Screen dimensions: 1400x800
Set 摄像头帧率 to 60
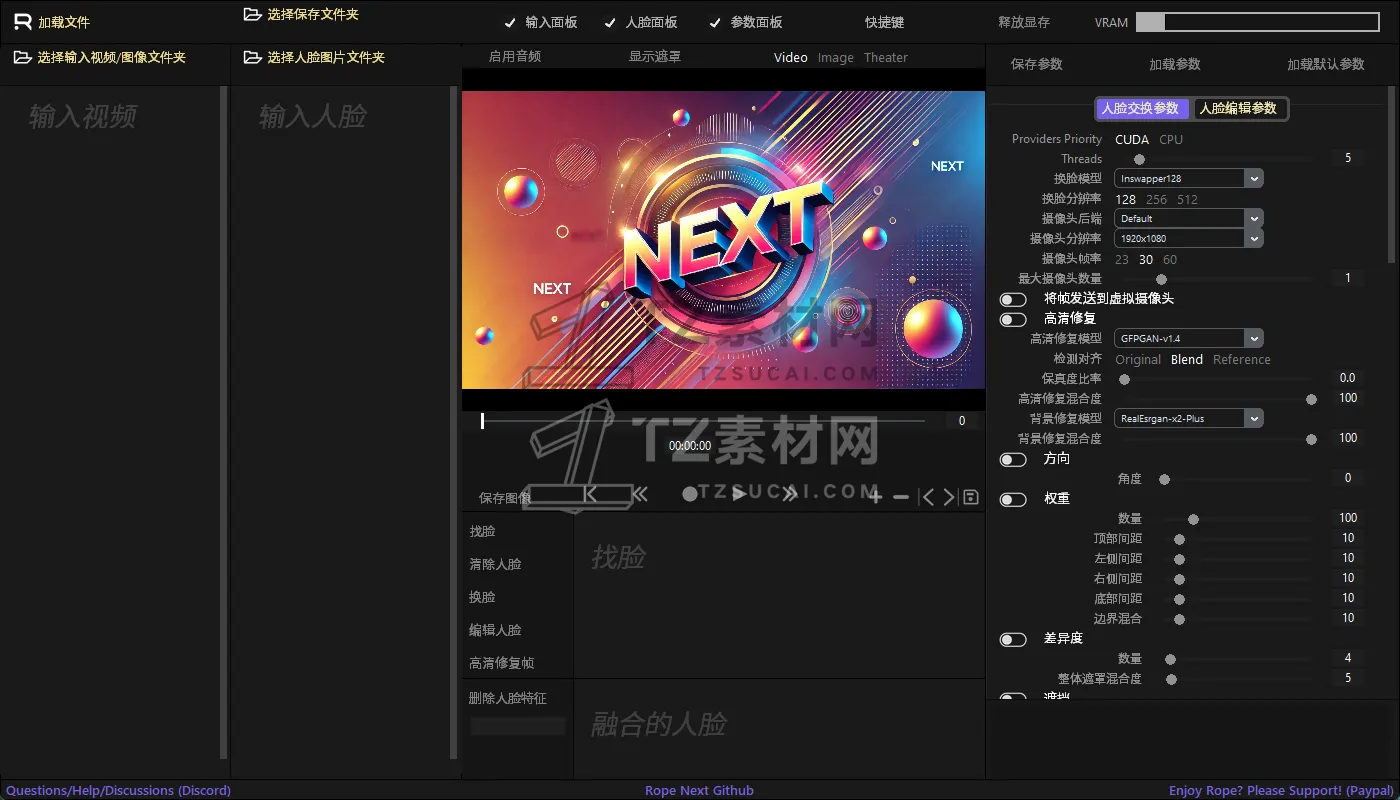tap(1170, 260)
